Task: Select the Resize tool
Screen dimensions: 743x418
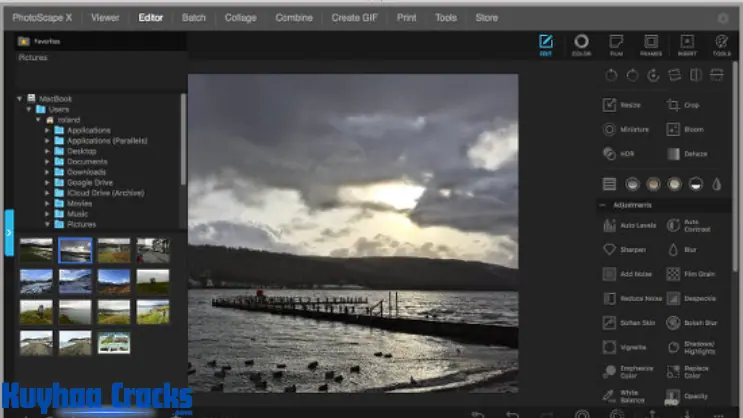Action: tap(622, 105)
